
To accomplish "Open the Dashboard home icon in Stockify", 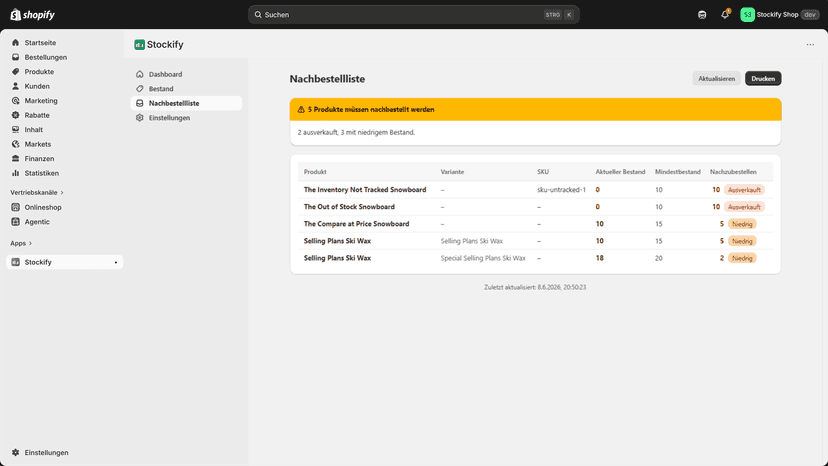I will coord(139,74).
